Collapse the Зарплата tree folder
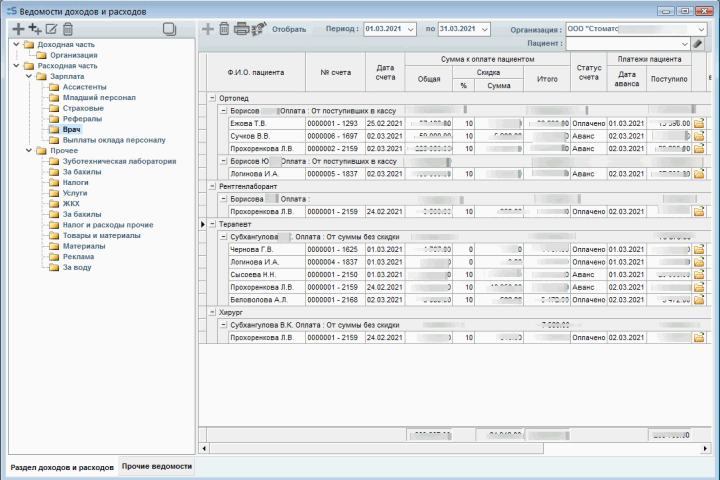This screenshot has width=720, height=480. click(29, 76)
